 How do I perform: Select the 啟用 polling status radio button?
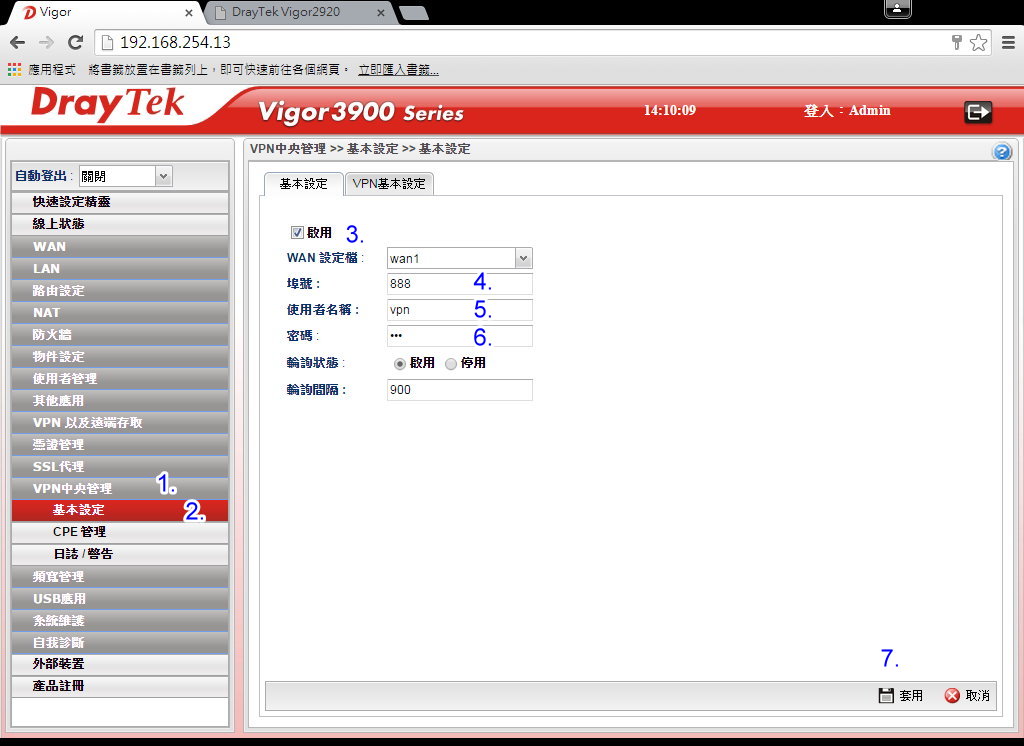[400, 364]
